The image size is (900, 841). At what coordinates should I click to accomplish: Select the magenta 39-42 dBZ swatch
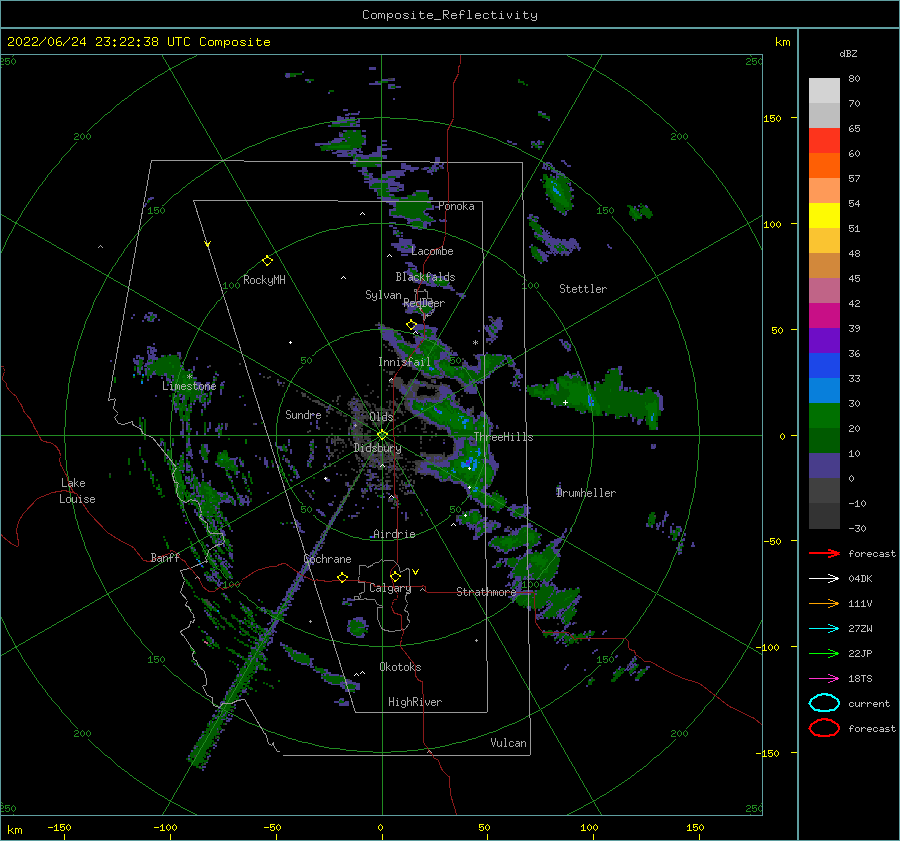(x=824, y=316)
